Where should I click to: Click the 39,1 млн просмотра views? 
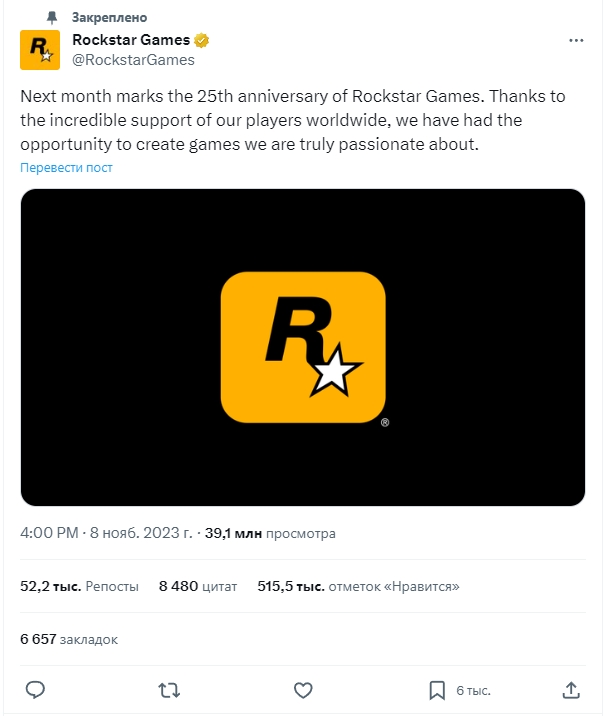pyautogui.click(x=270, y=533)
